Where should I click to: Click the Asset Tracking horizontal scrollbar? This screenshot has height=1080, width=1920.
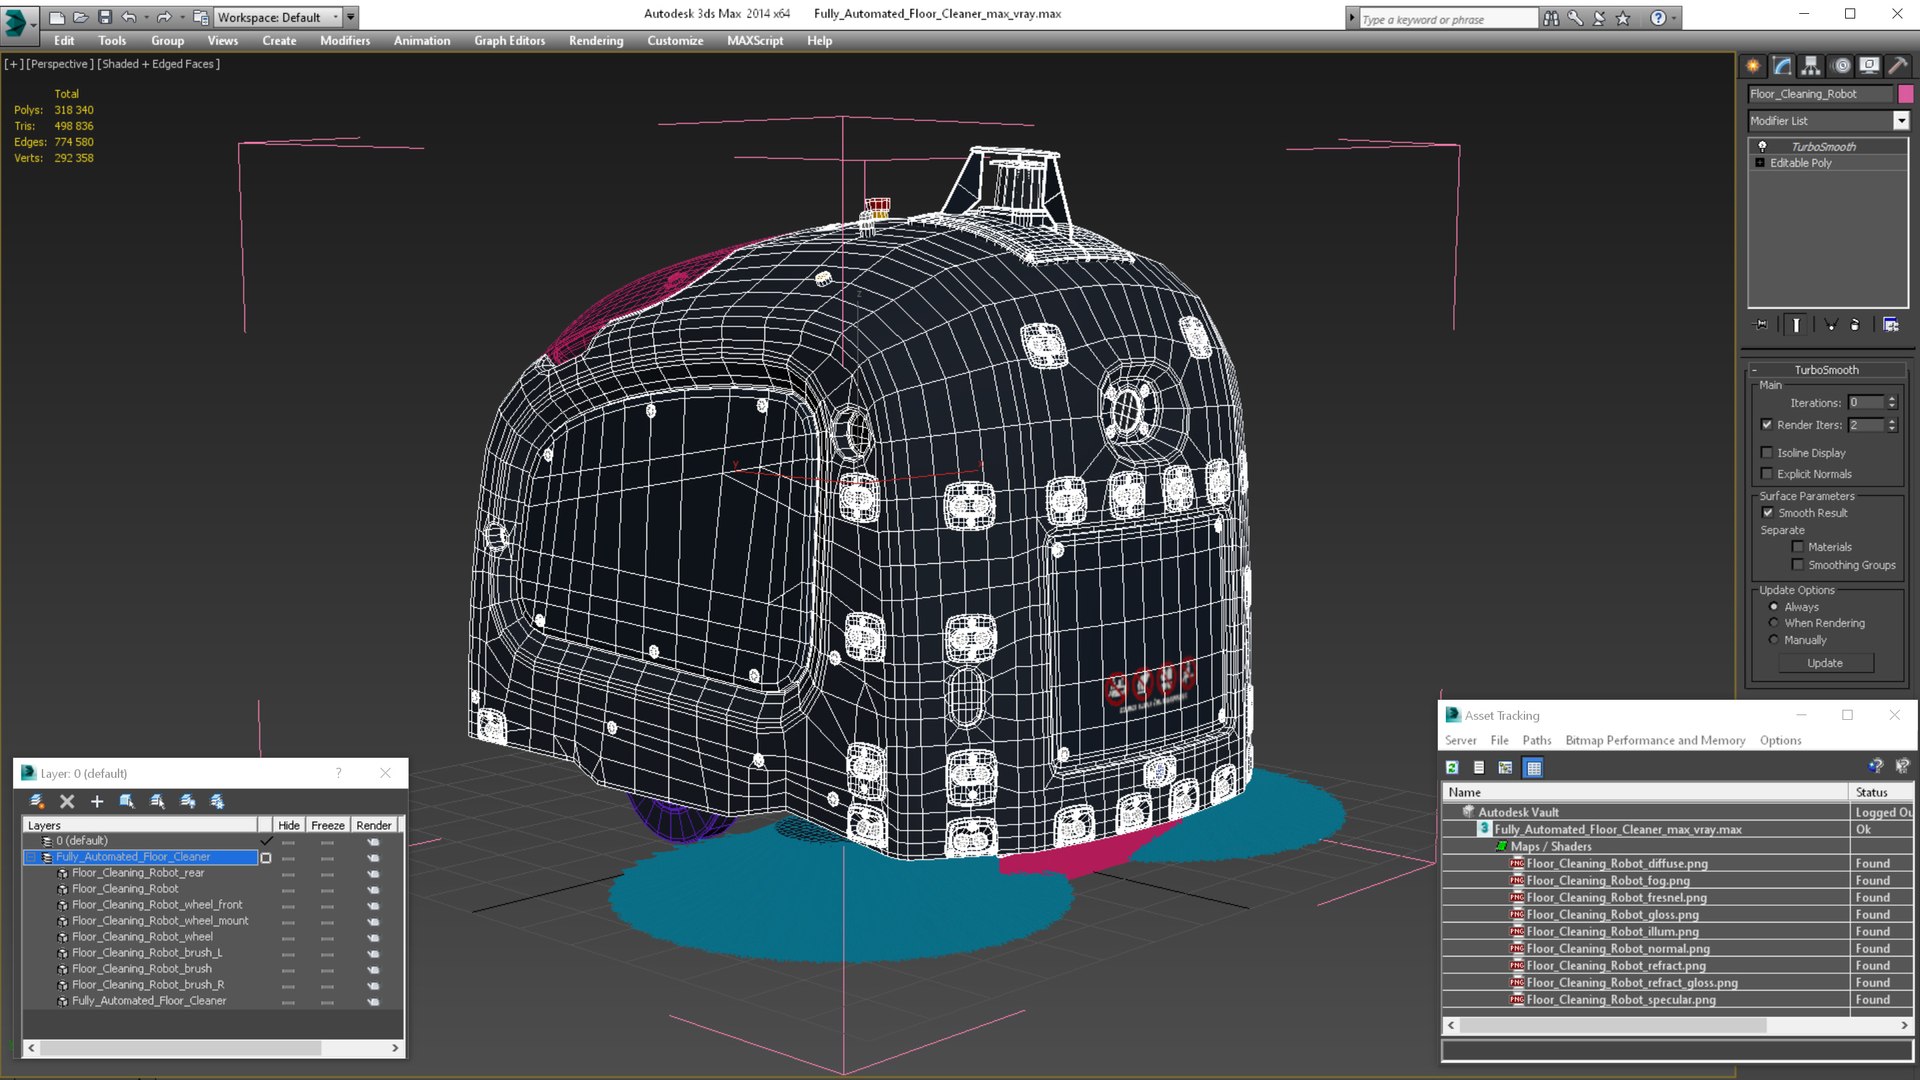coord(1677,1025)
